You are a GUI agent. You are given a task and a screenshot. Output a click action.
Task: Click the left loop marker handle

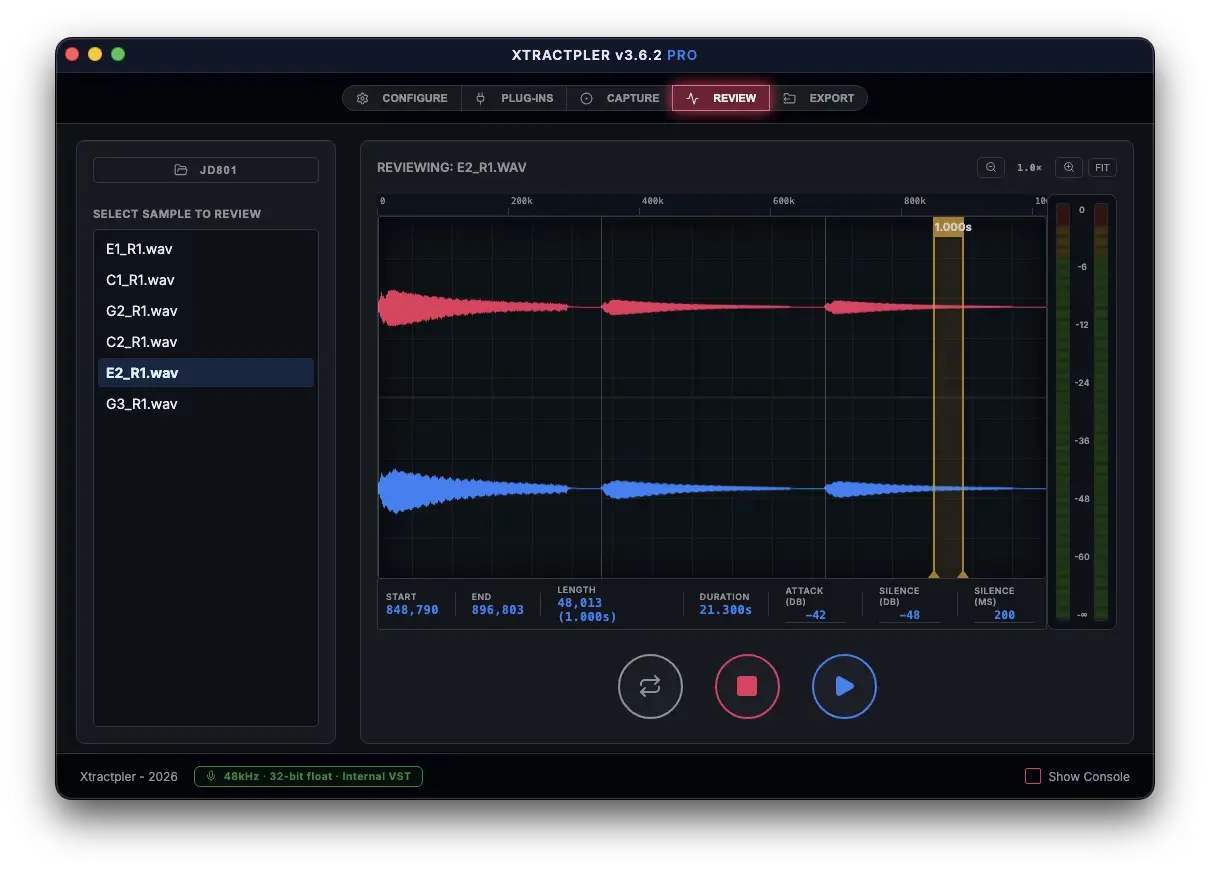pyautogui.click(x=934, y=574)
